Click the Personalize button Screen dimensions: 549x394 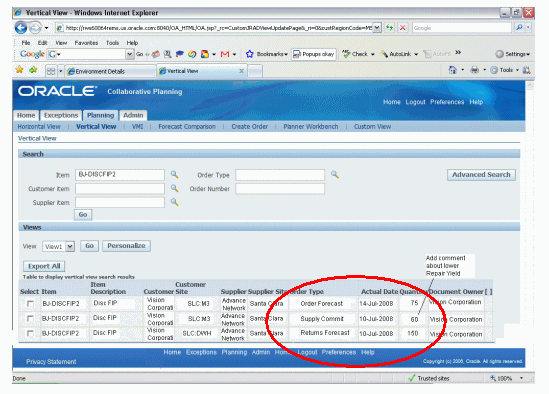(x=126, y=246)
